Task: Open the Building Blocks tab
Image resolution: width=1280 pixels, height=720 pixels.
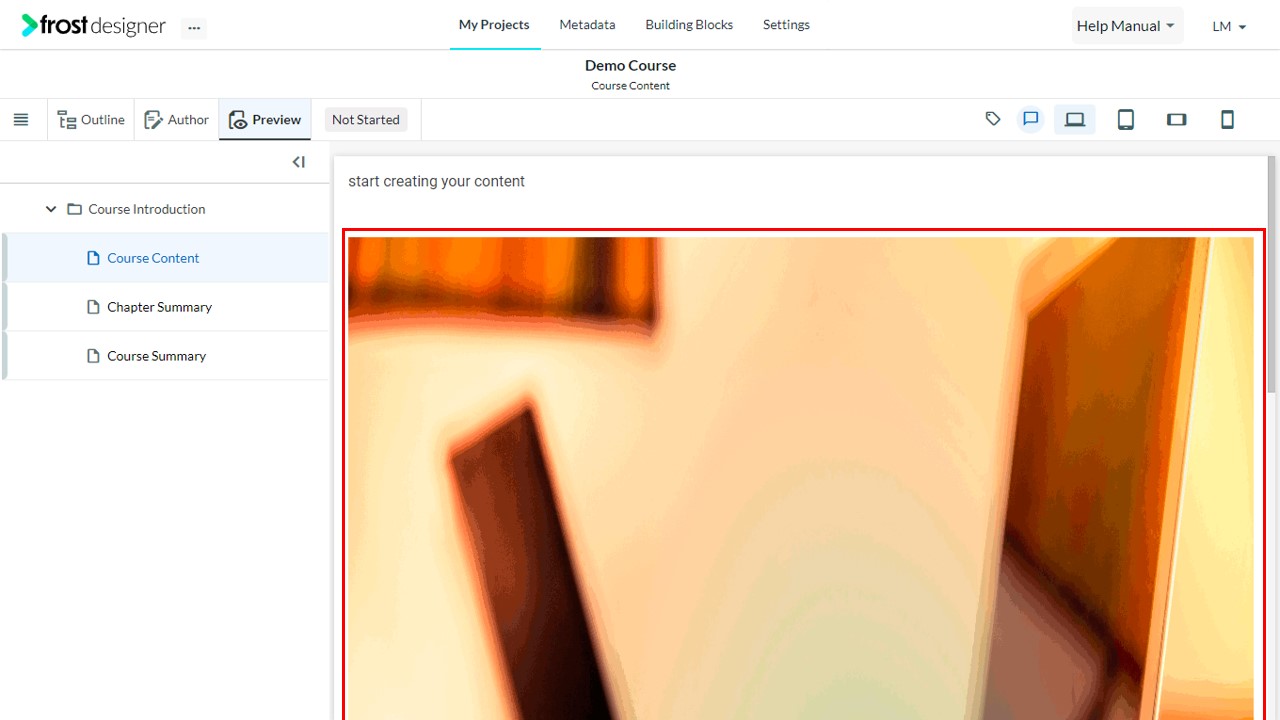Action: point(689,25)
